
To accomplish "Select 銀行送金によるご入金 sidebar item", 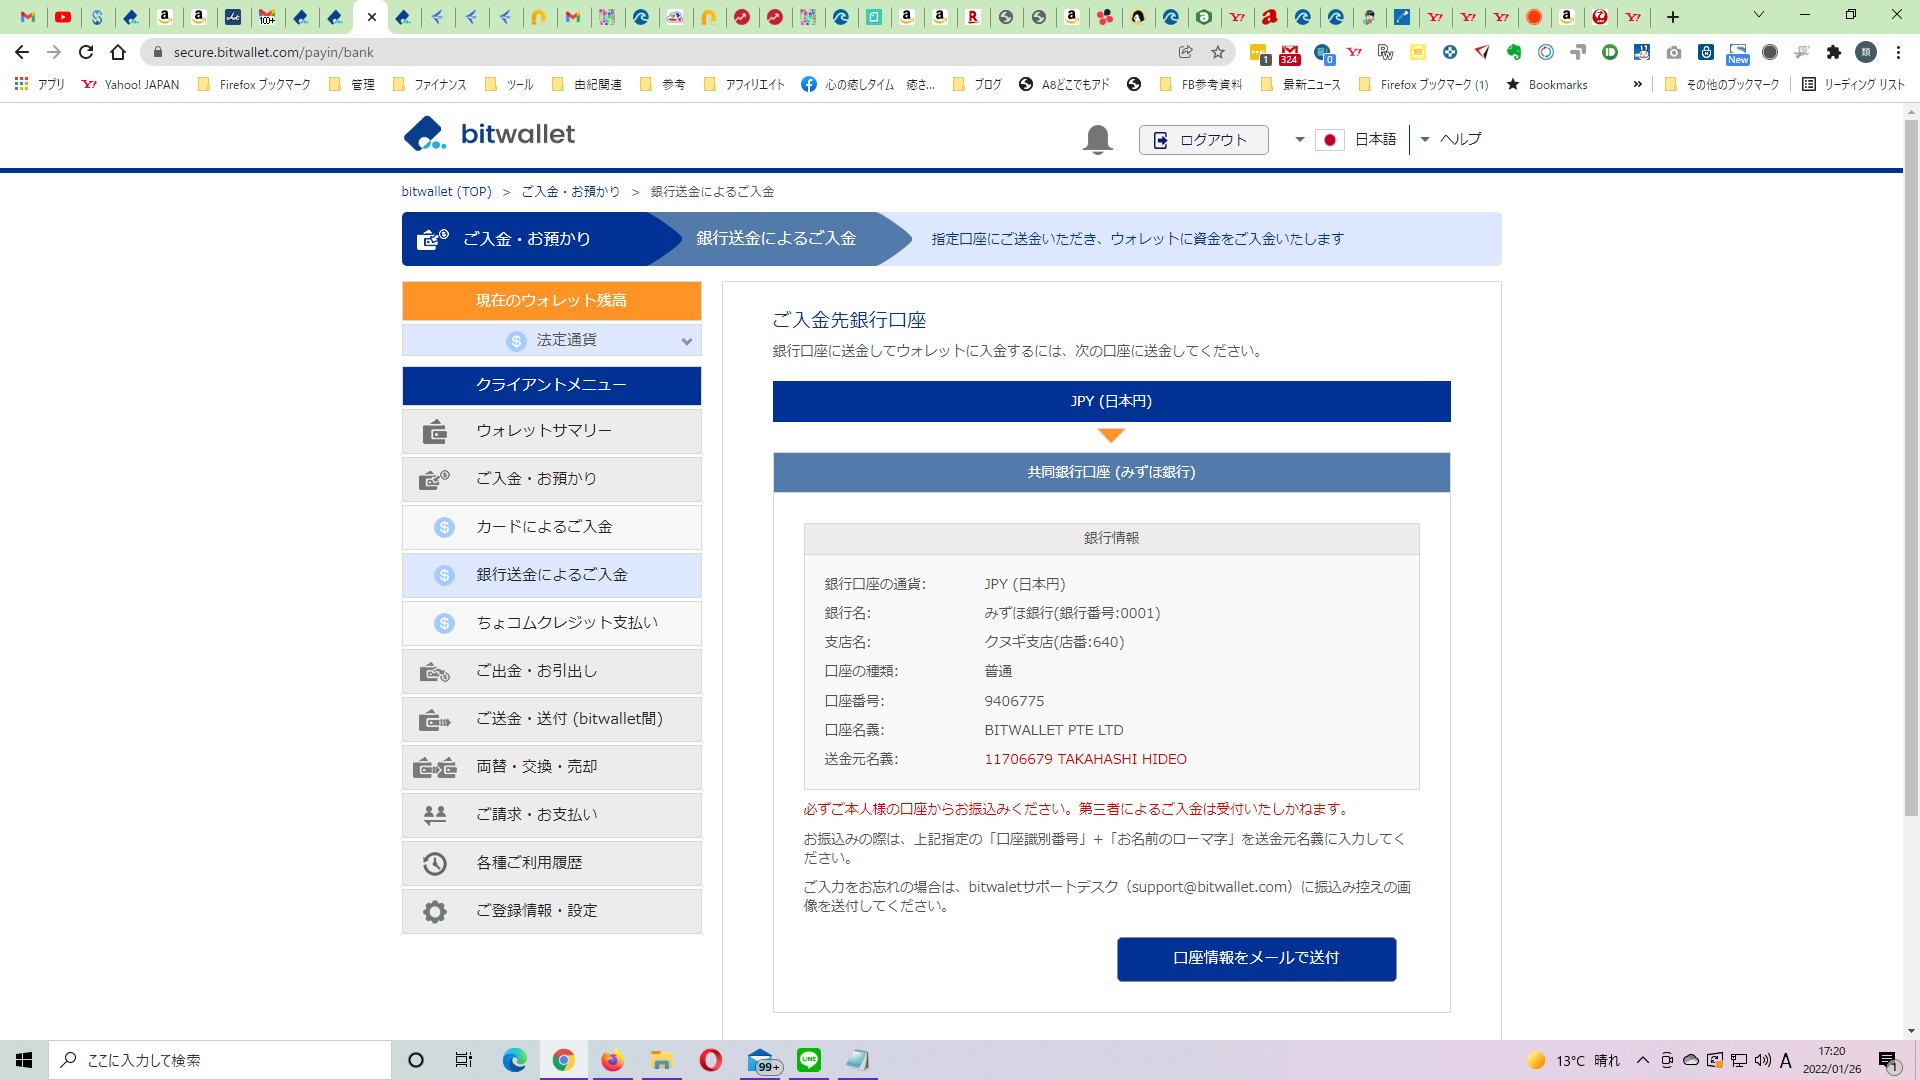I will (552, 575).
